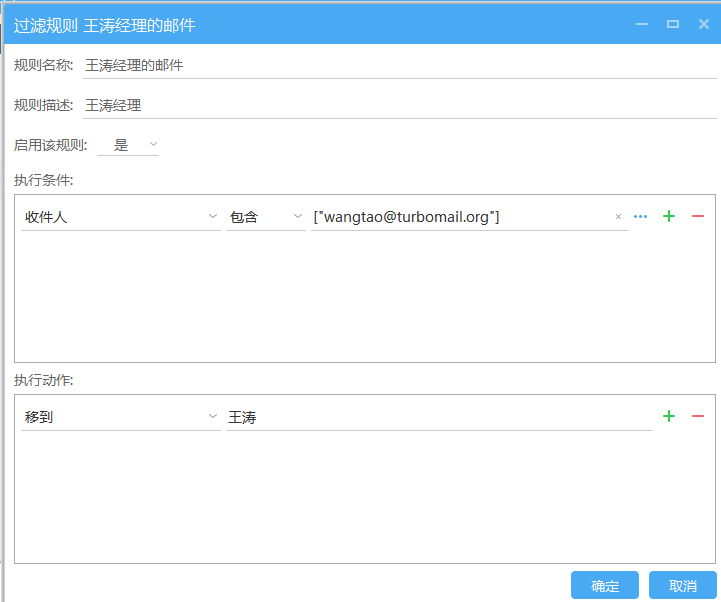Close the 过滤规则 dialog window
The height and width of the screenshot is (602, 721).
[703, 24]
